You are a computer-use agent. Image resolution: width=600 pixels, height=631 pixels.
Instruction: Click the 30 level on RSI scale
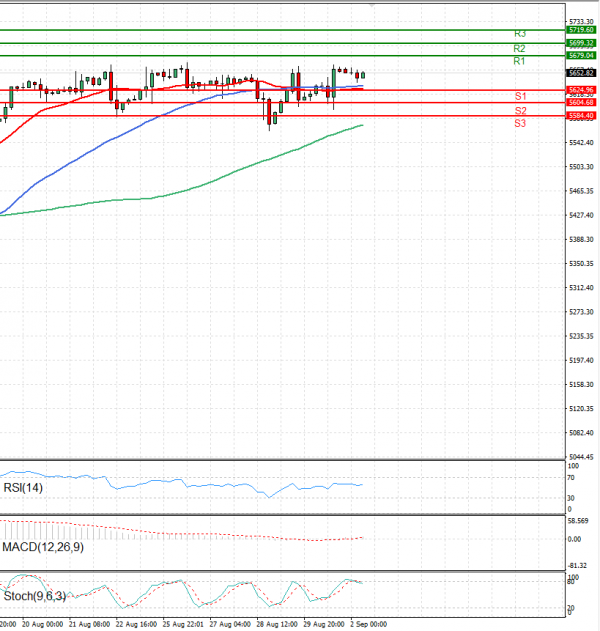(x=571, y=498)
